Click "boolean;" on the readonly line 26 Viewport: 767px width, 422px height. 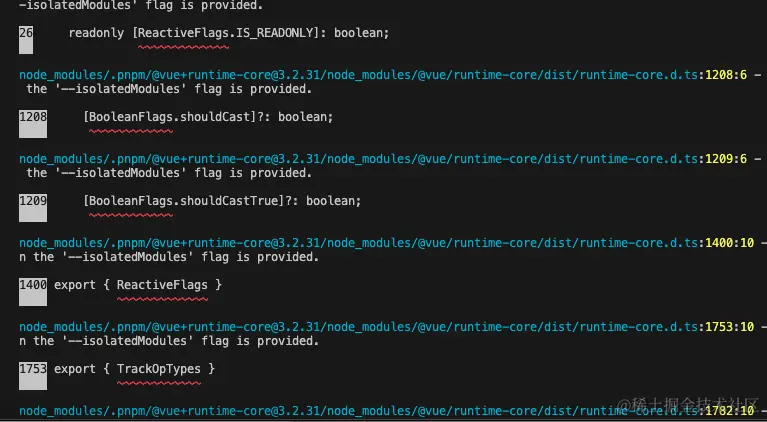(361, 33)
